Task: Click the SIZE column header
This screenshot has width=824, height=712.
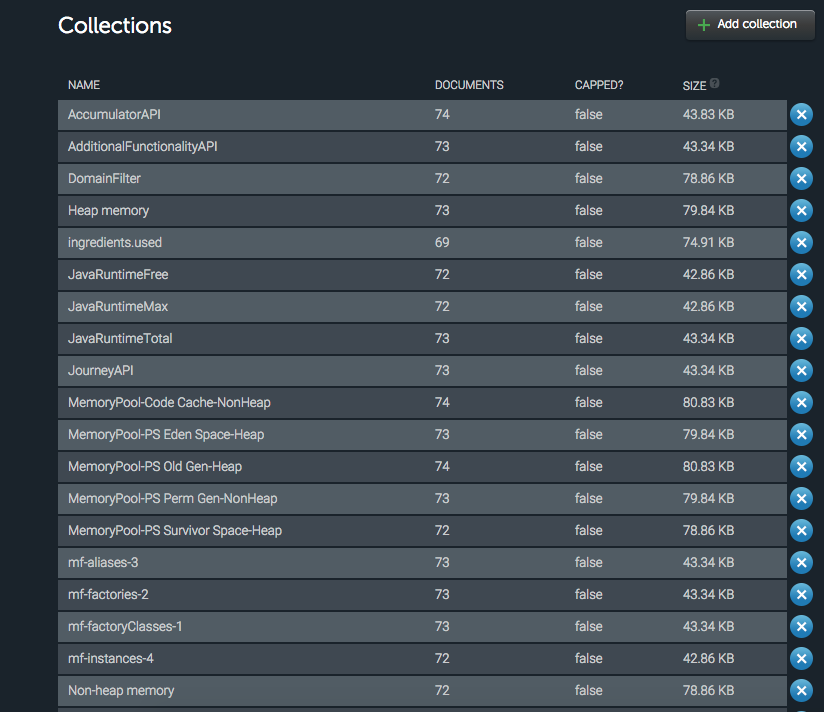Action: (x=694, y=86)
